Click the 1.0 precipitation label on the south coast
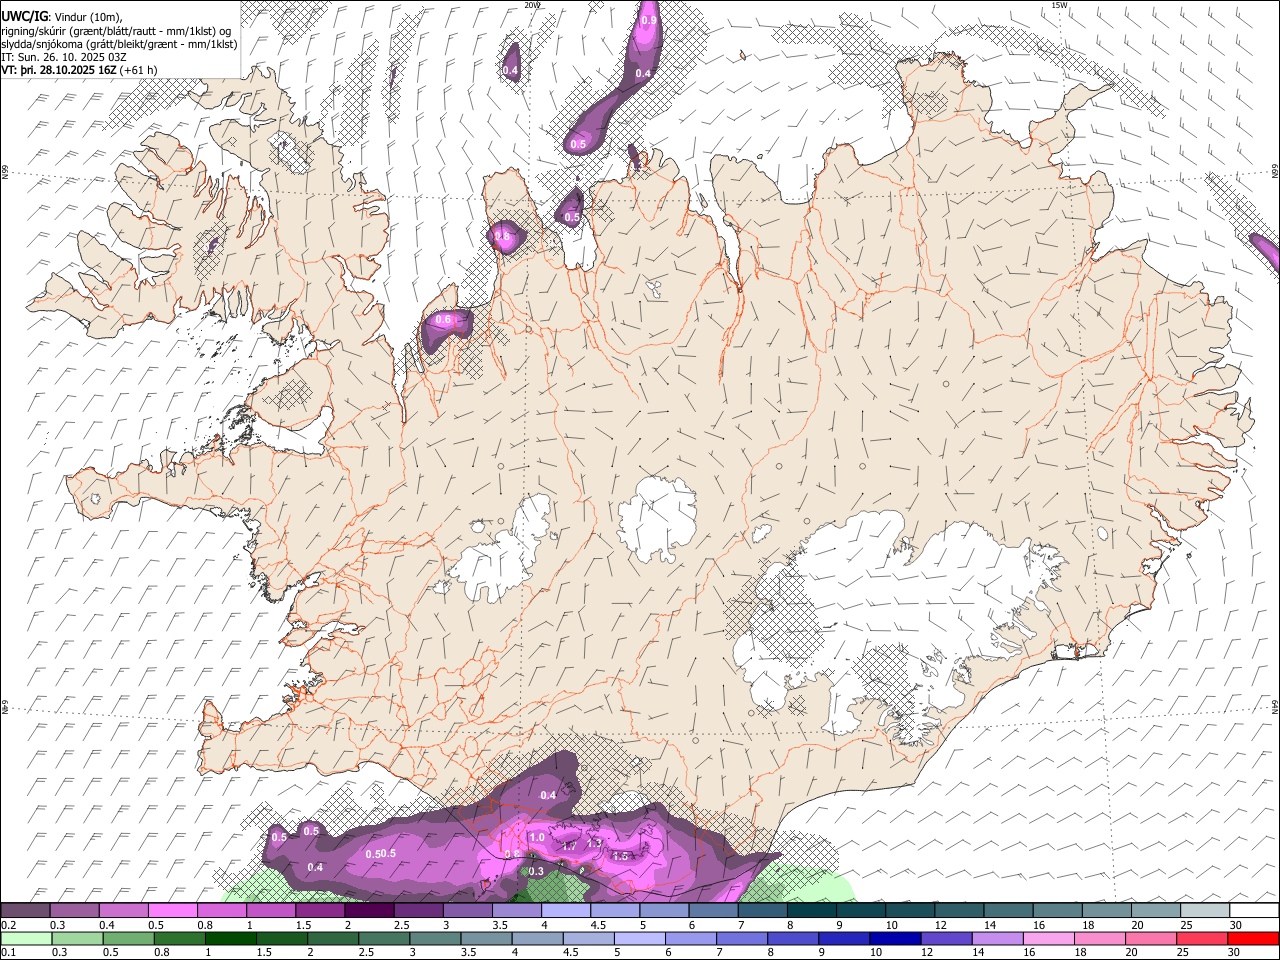This screenshot has width=1280, height=960. 537,837
